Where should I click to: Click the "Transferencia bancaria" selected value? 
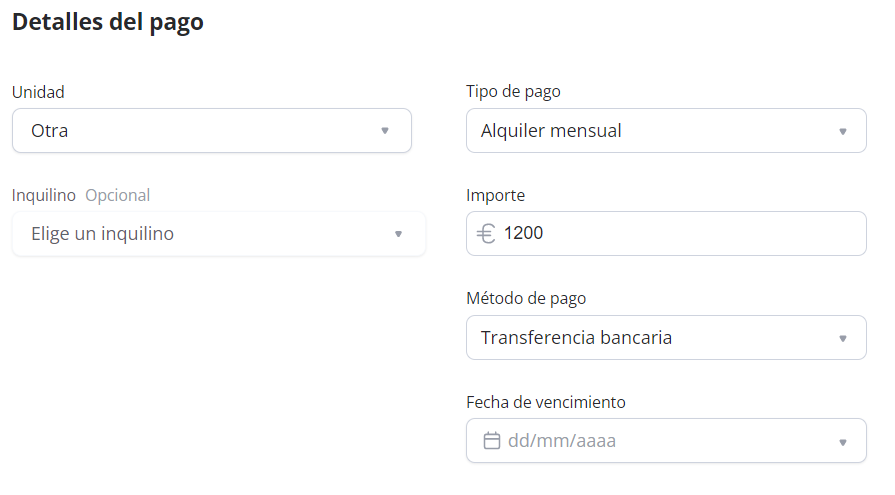576,338
